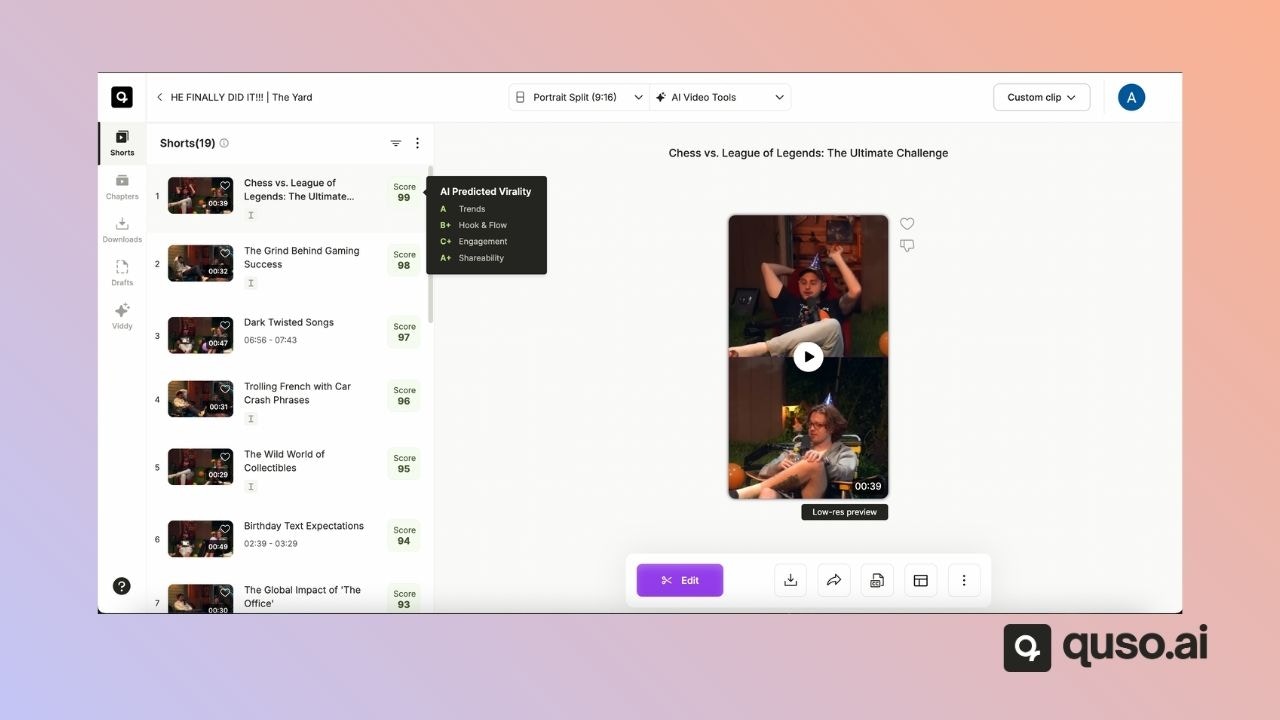The width and height of the screenshot is (1280, 720).
Task: Open the captions CC icon in bottom toolbar
Action: [877, 580]
